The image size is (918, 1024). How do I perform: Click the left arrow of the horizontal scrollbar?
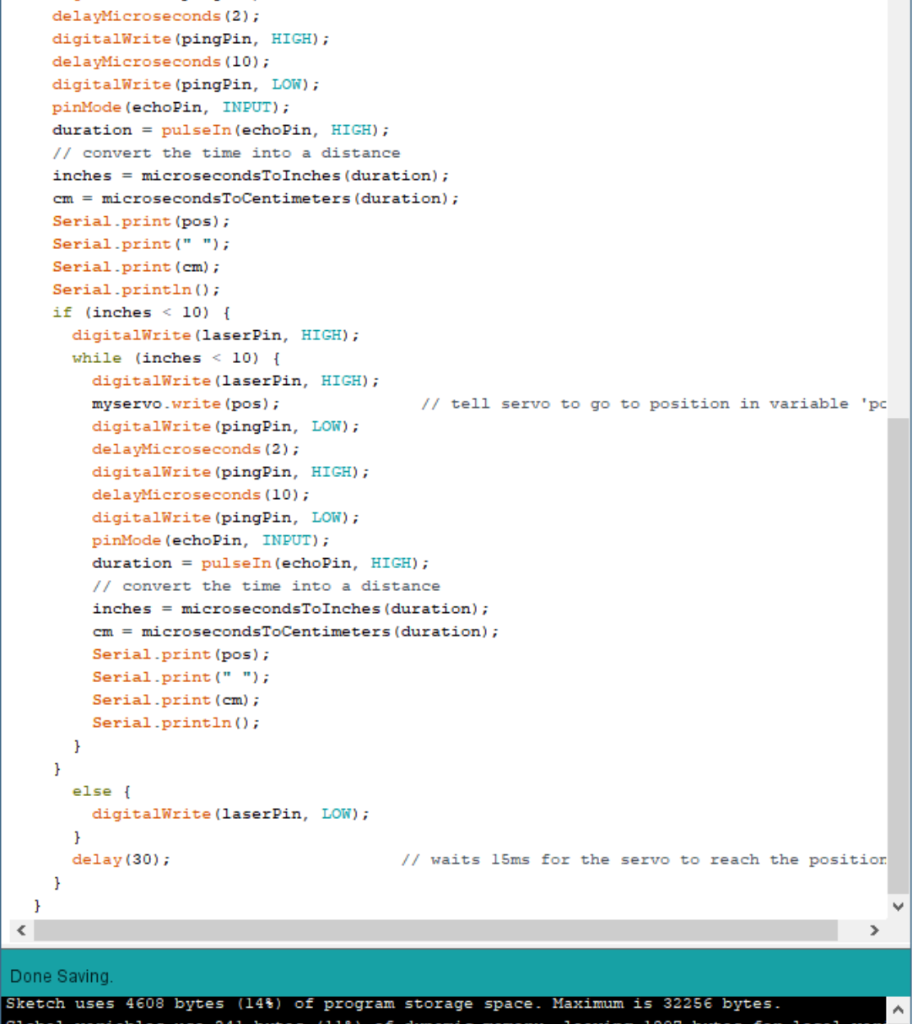click(20, 930)
